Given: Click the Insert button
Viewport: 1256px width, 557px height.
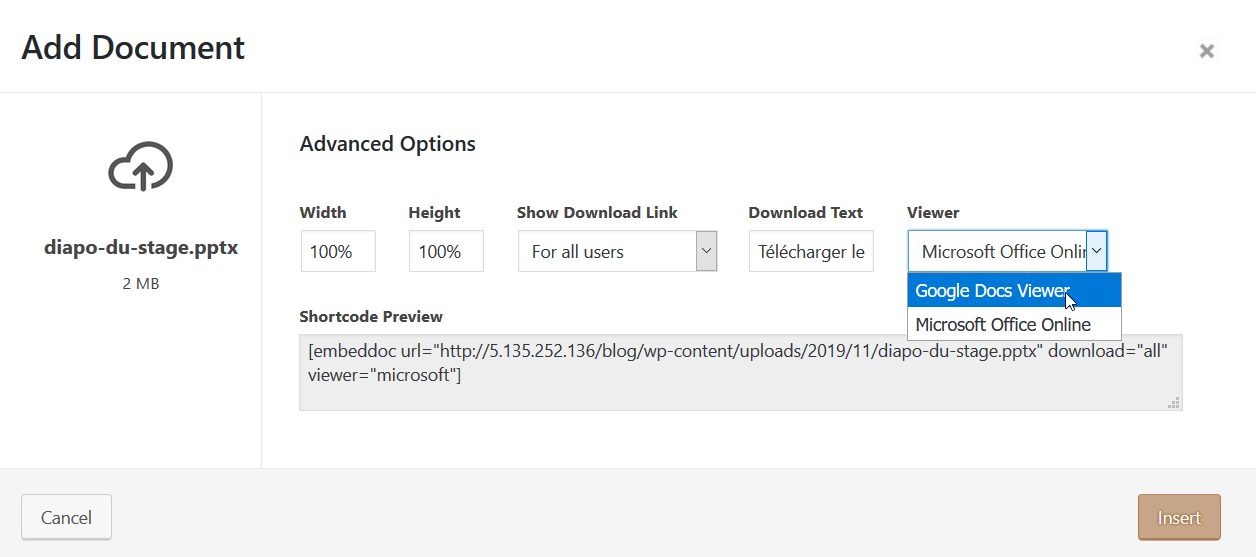Looking at the screenshot, I should 1179,517.
